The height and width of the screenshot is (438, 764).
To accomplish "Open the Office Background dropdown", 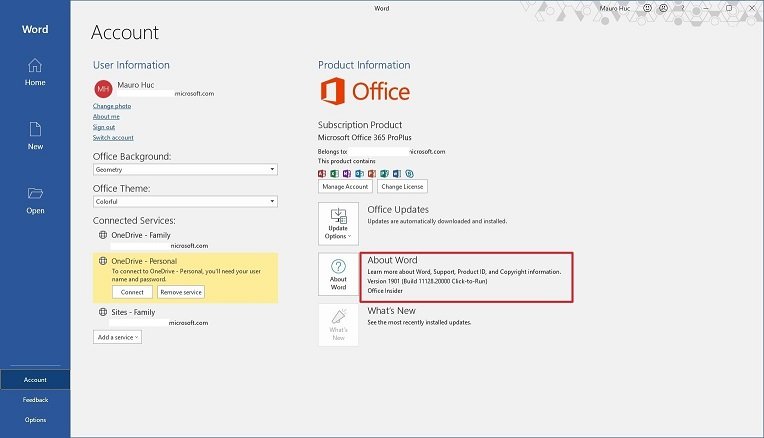I will (185, 170).
